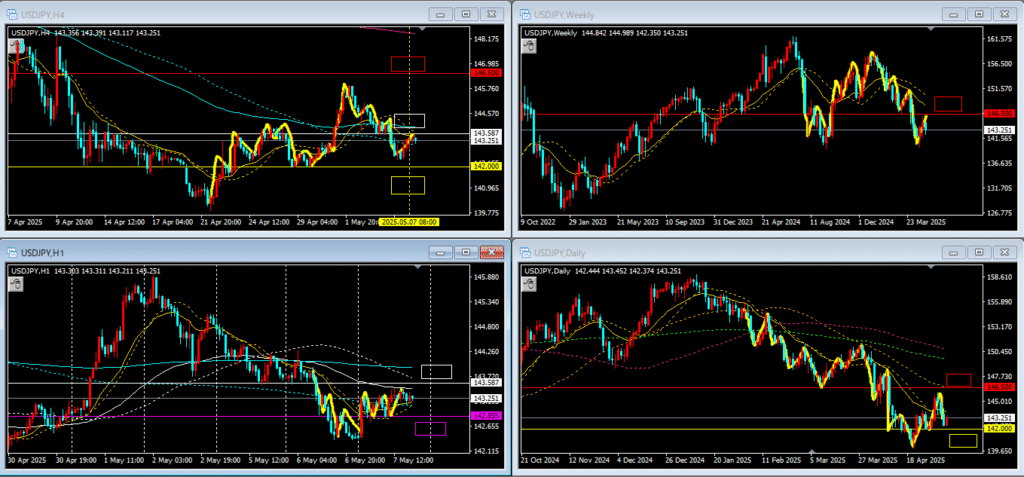Close the USDJPY,H4 chart window

[492, 14]
